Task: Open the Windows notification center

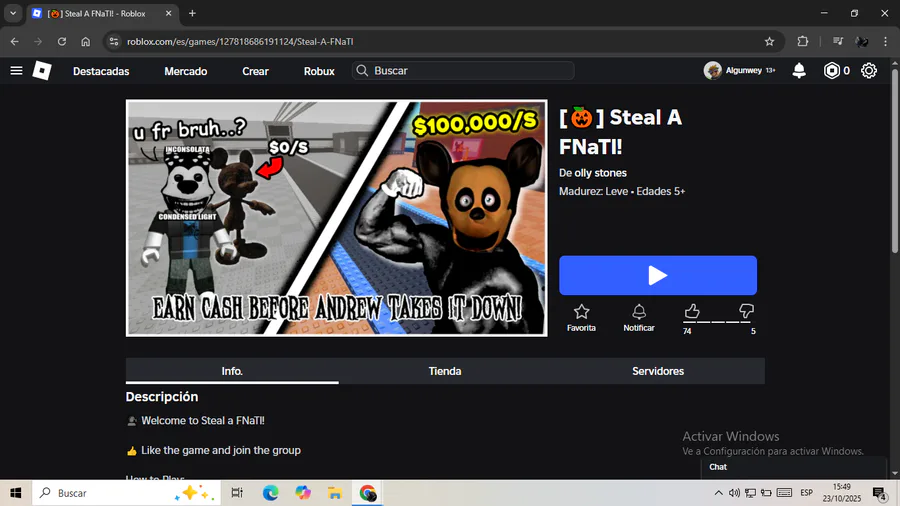Action: pos(879,493)
